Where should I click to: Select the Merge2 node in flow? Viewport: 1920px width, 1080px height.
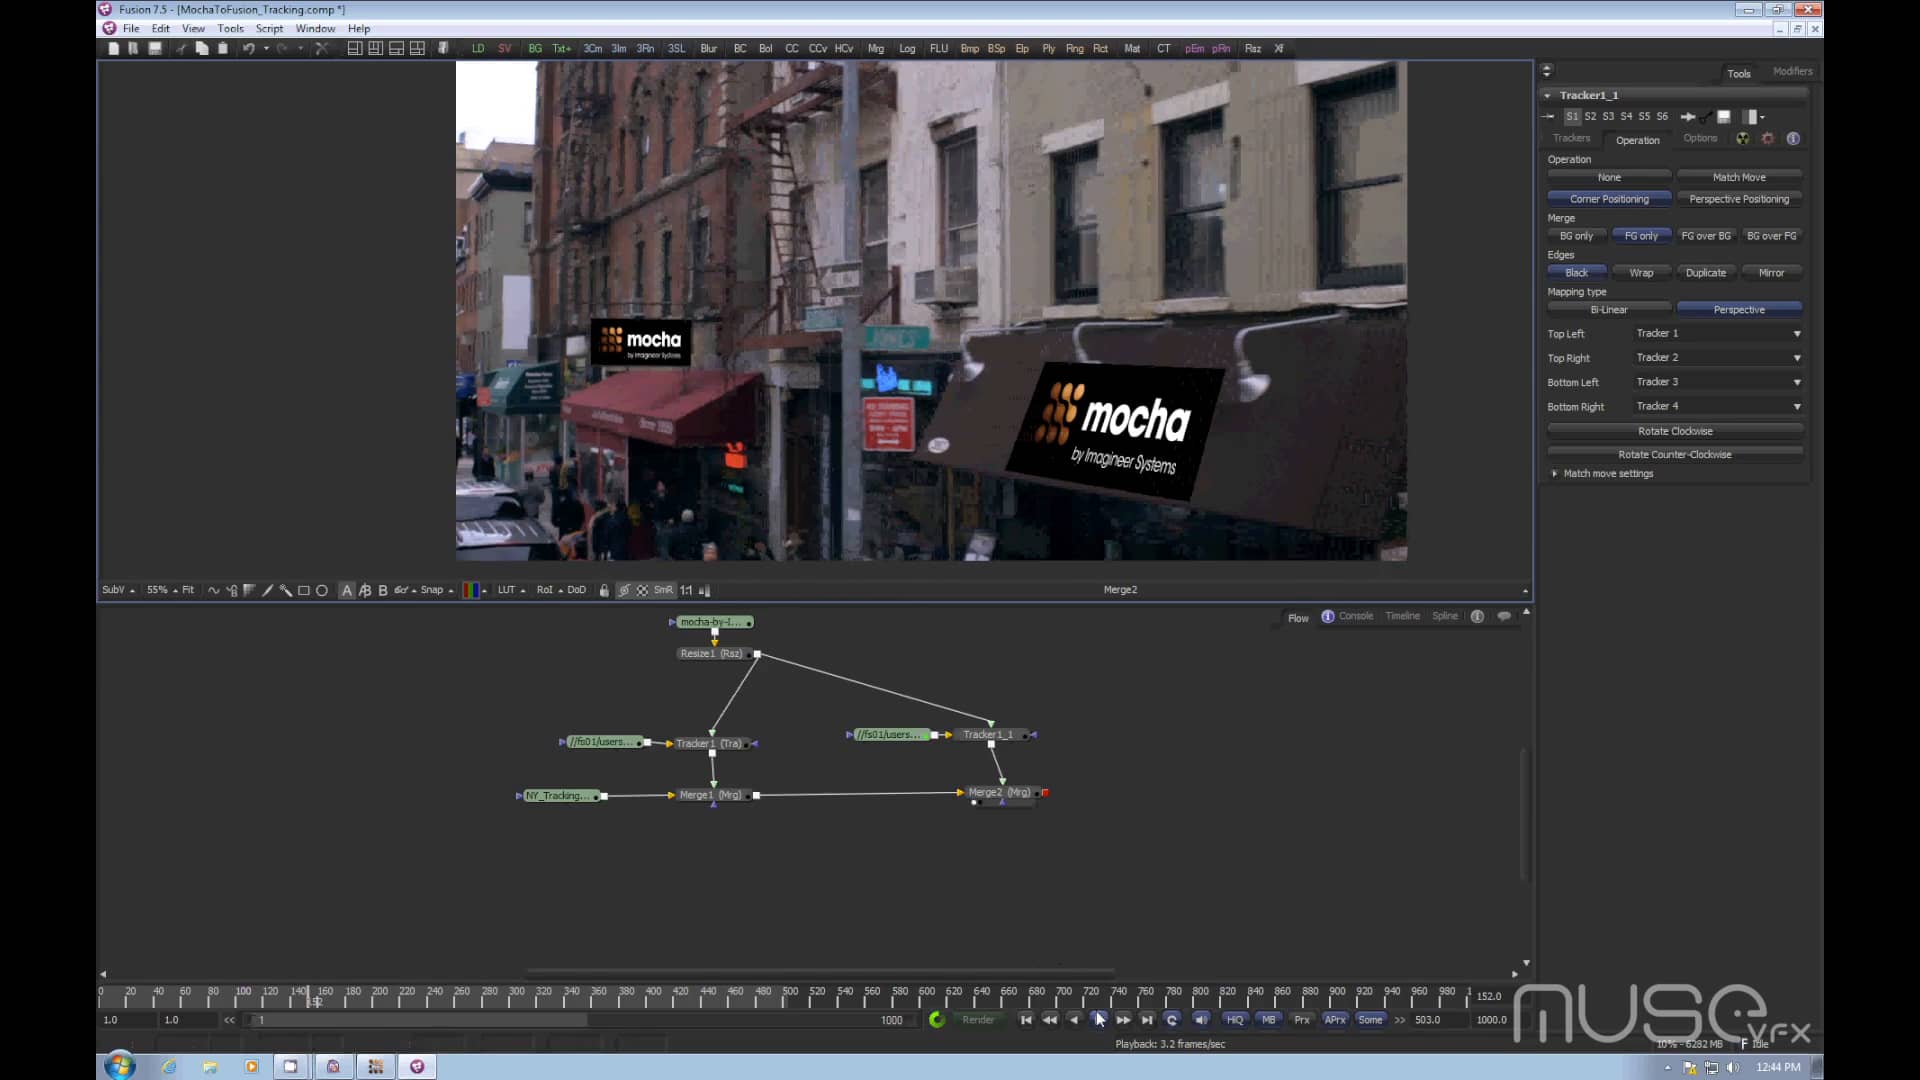coord(999,792)
